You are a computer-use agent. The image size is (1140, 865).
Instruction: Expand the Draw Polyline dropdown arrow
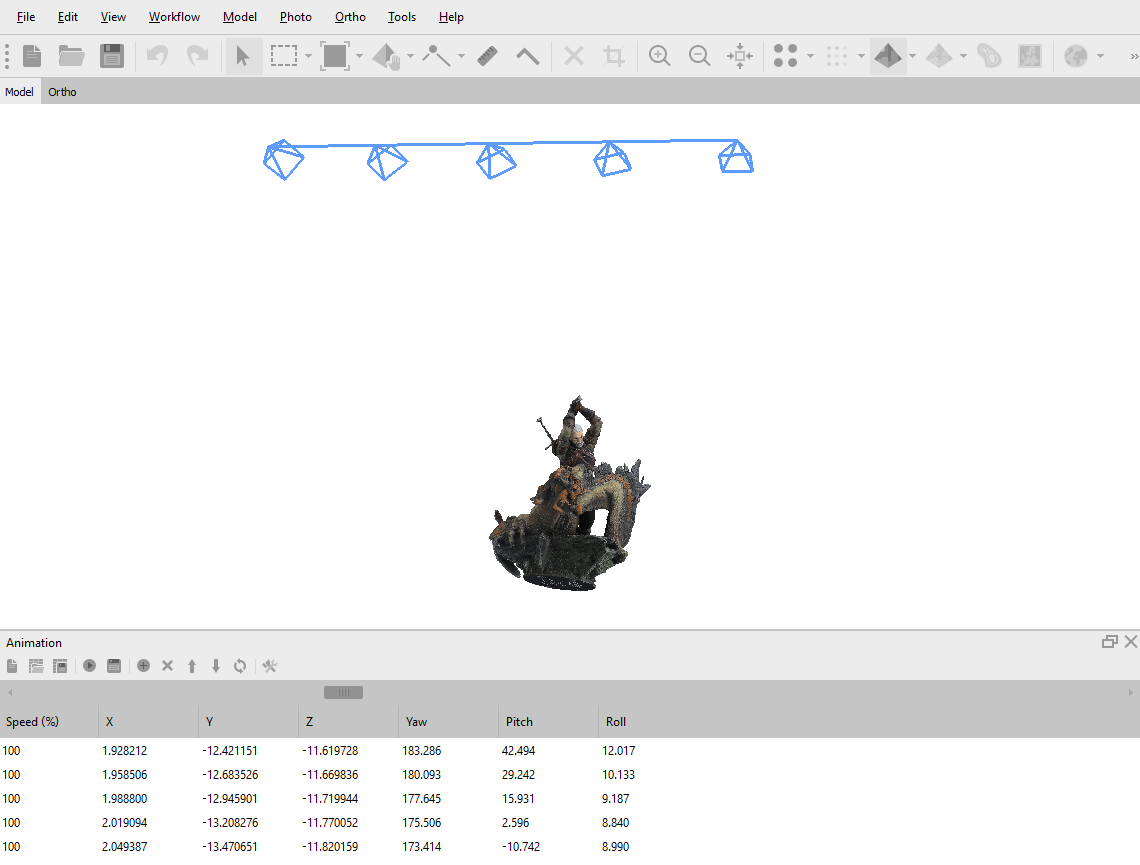pos(462,56)
